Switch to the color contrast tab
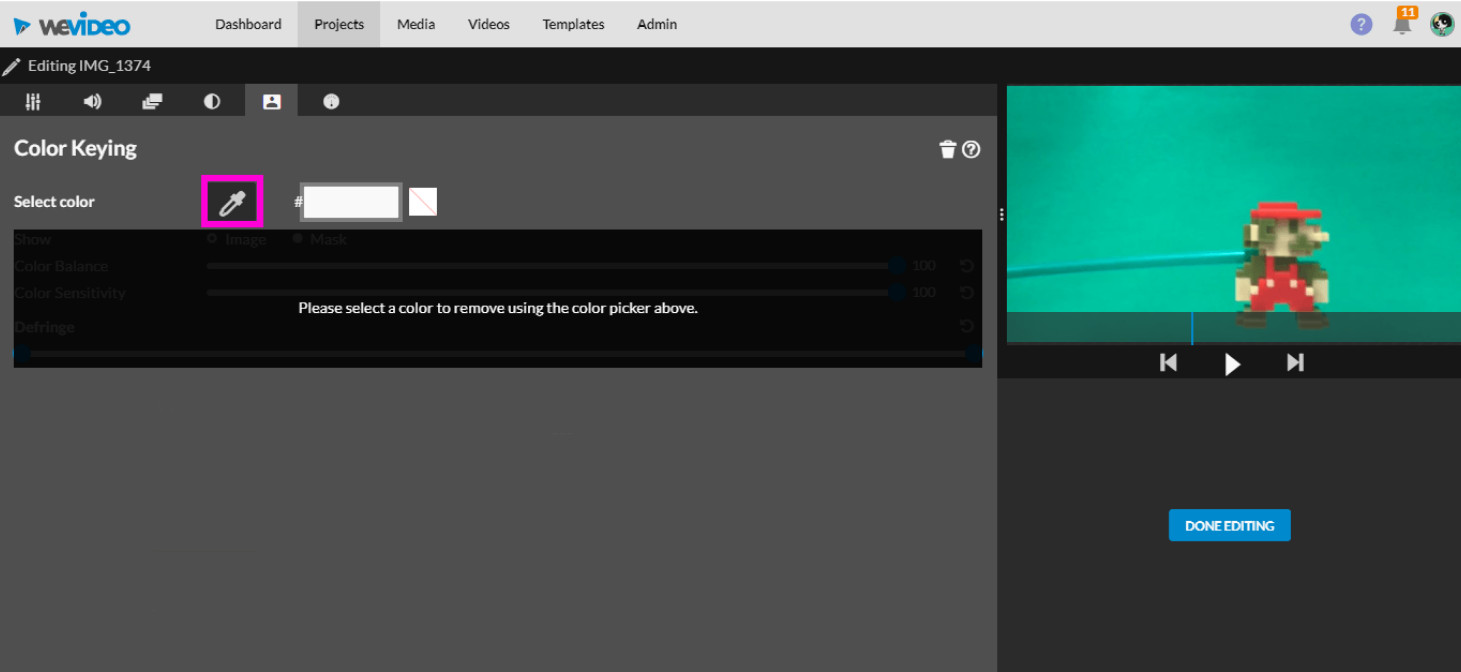The height and width of the screenshot is (672, 1461). coord(212,101)
